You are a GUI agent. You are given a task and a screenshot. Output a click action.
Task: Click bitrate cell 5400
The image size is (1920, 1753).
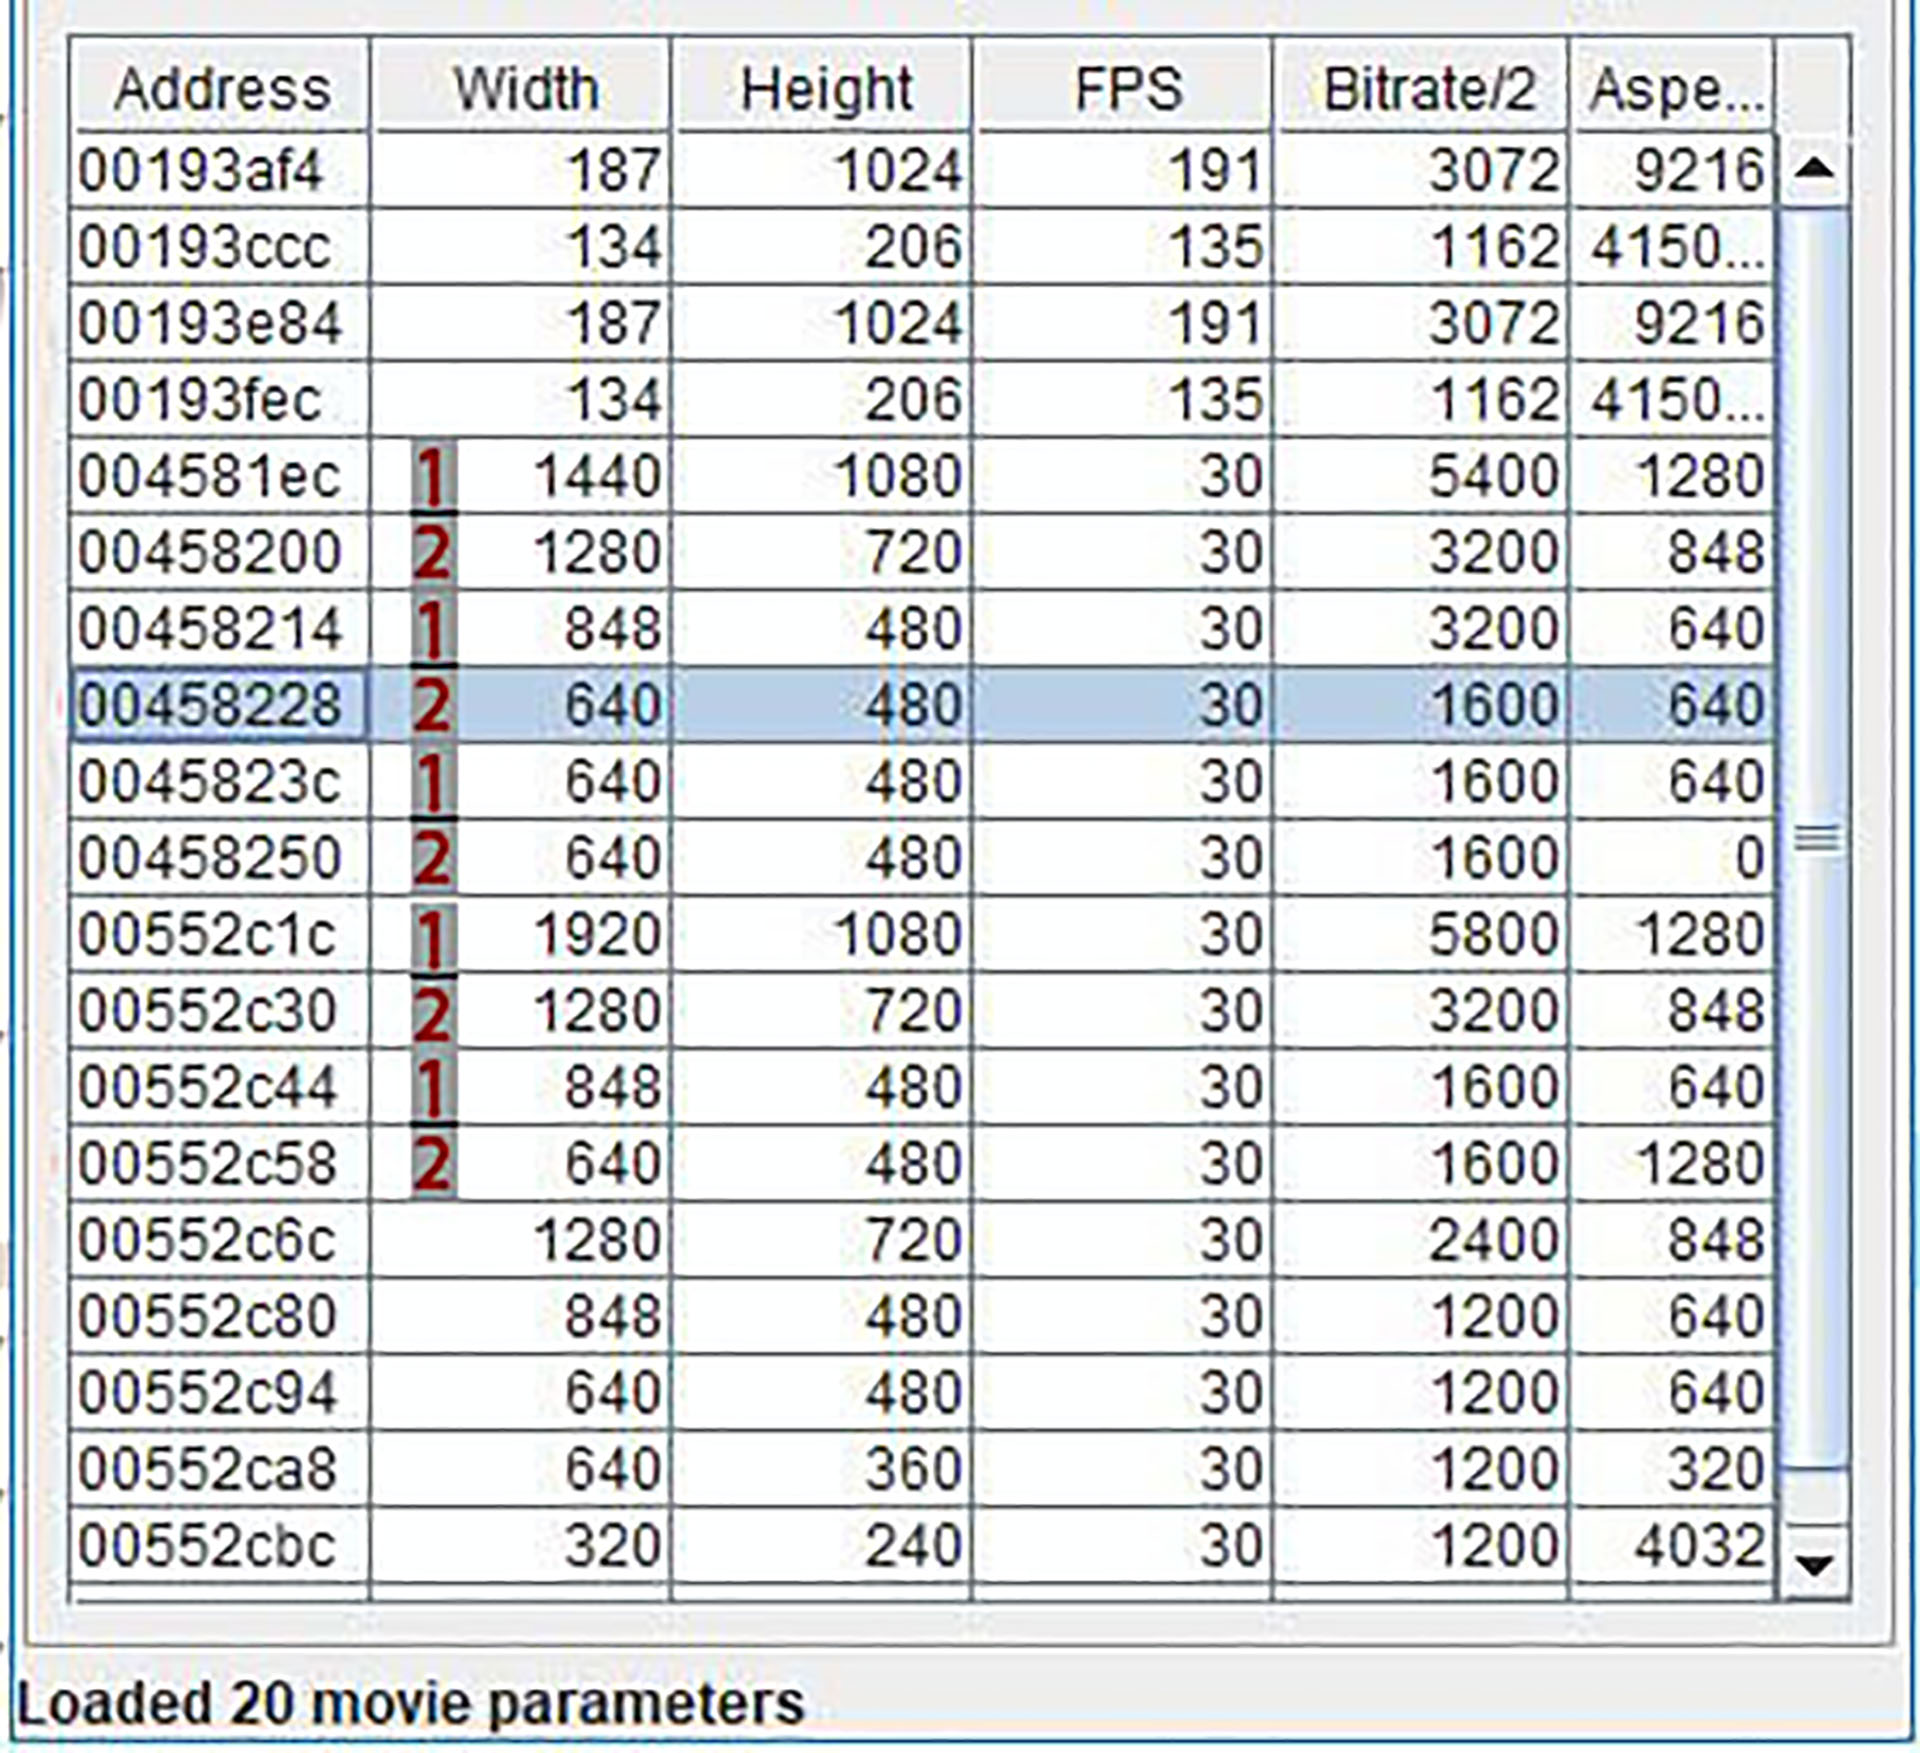point(1492,476)
